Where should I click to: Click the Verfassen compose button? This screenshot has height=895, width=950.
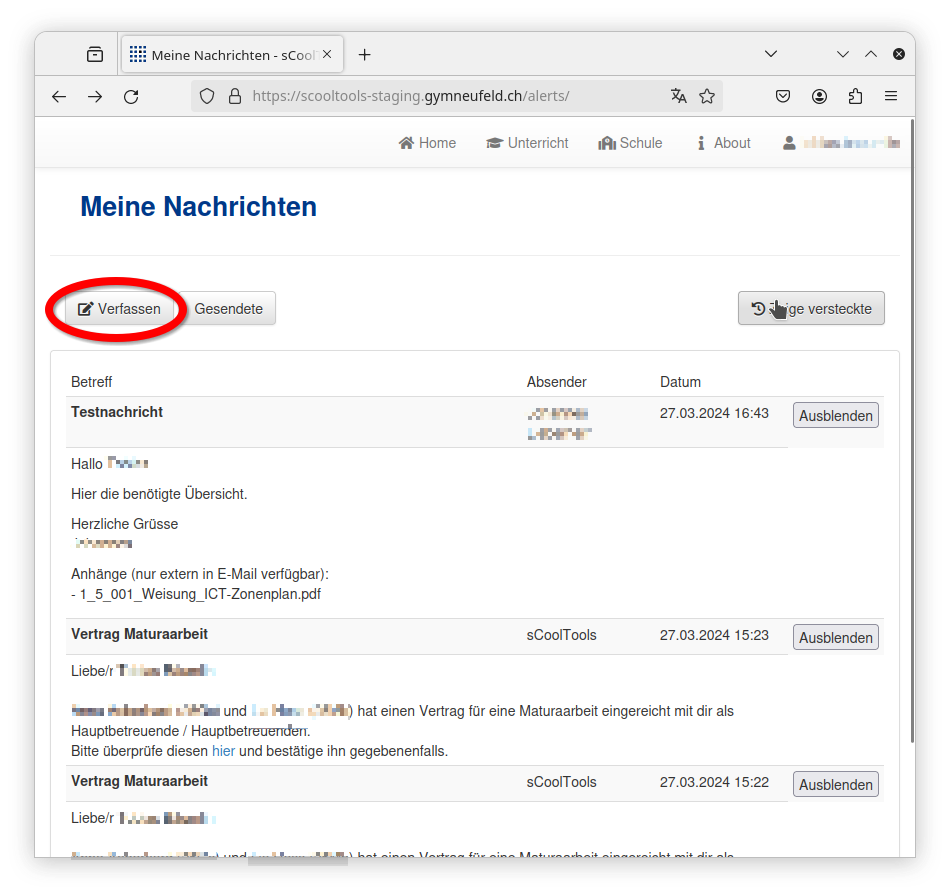[119, 309]
